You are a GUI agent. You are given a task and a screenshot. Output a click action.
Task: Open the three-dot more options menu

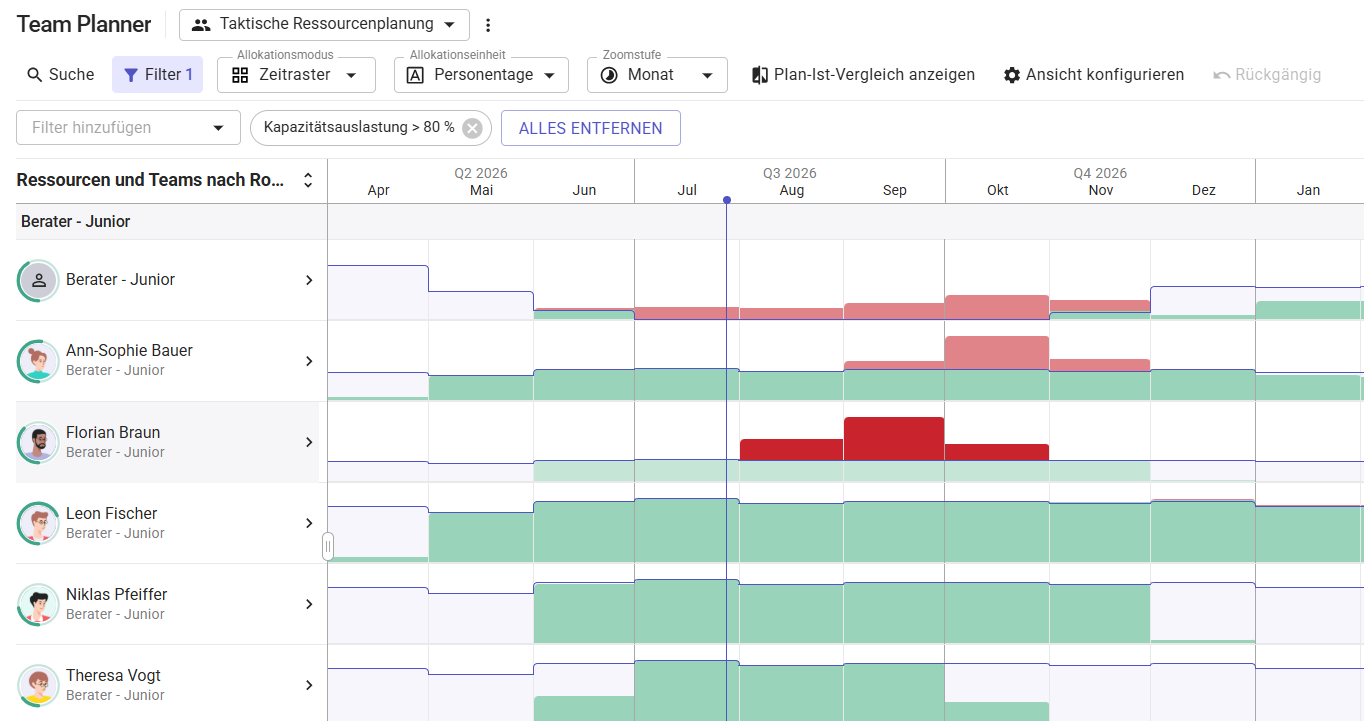pyautogui.click(x=488, y=25)
